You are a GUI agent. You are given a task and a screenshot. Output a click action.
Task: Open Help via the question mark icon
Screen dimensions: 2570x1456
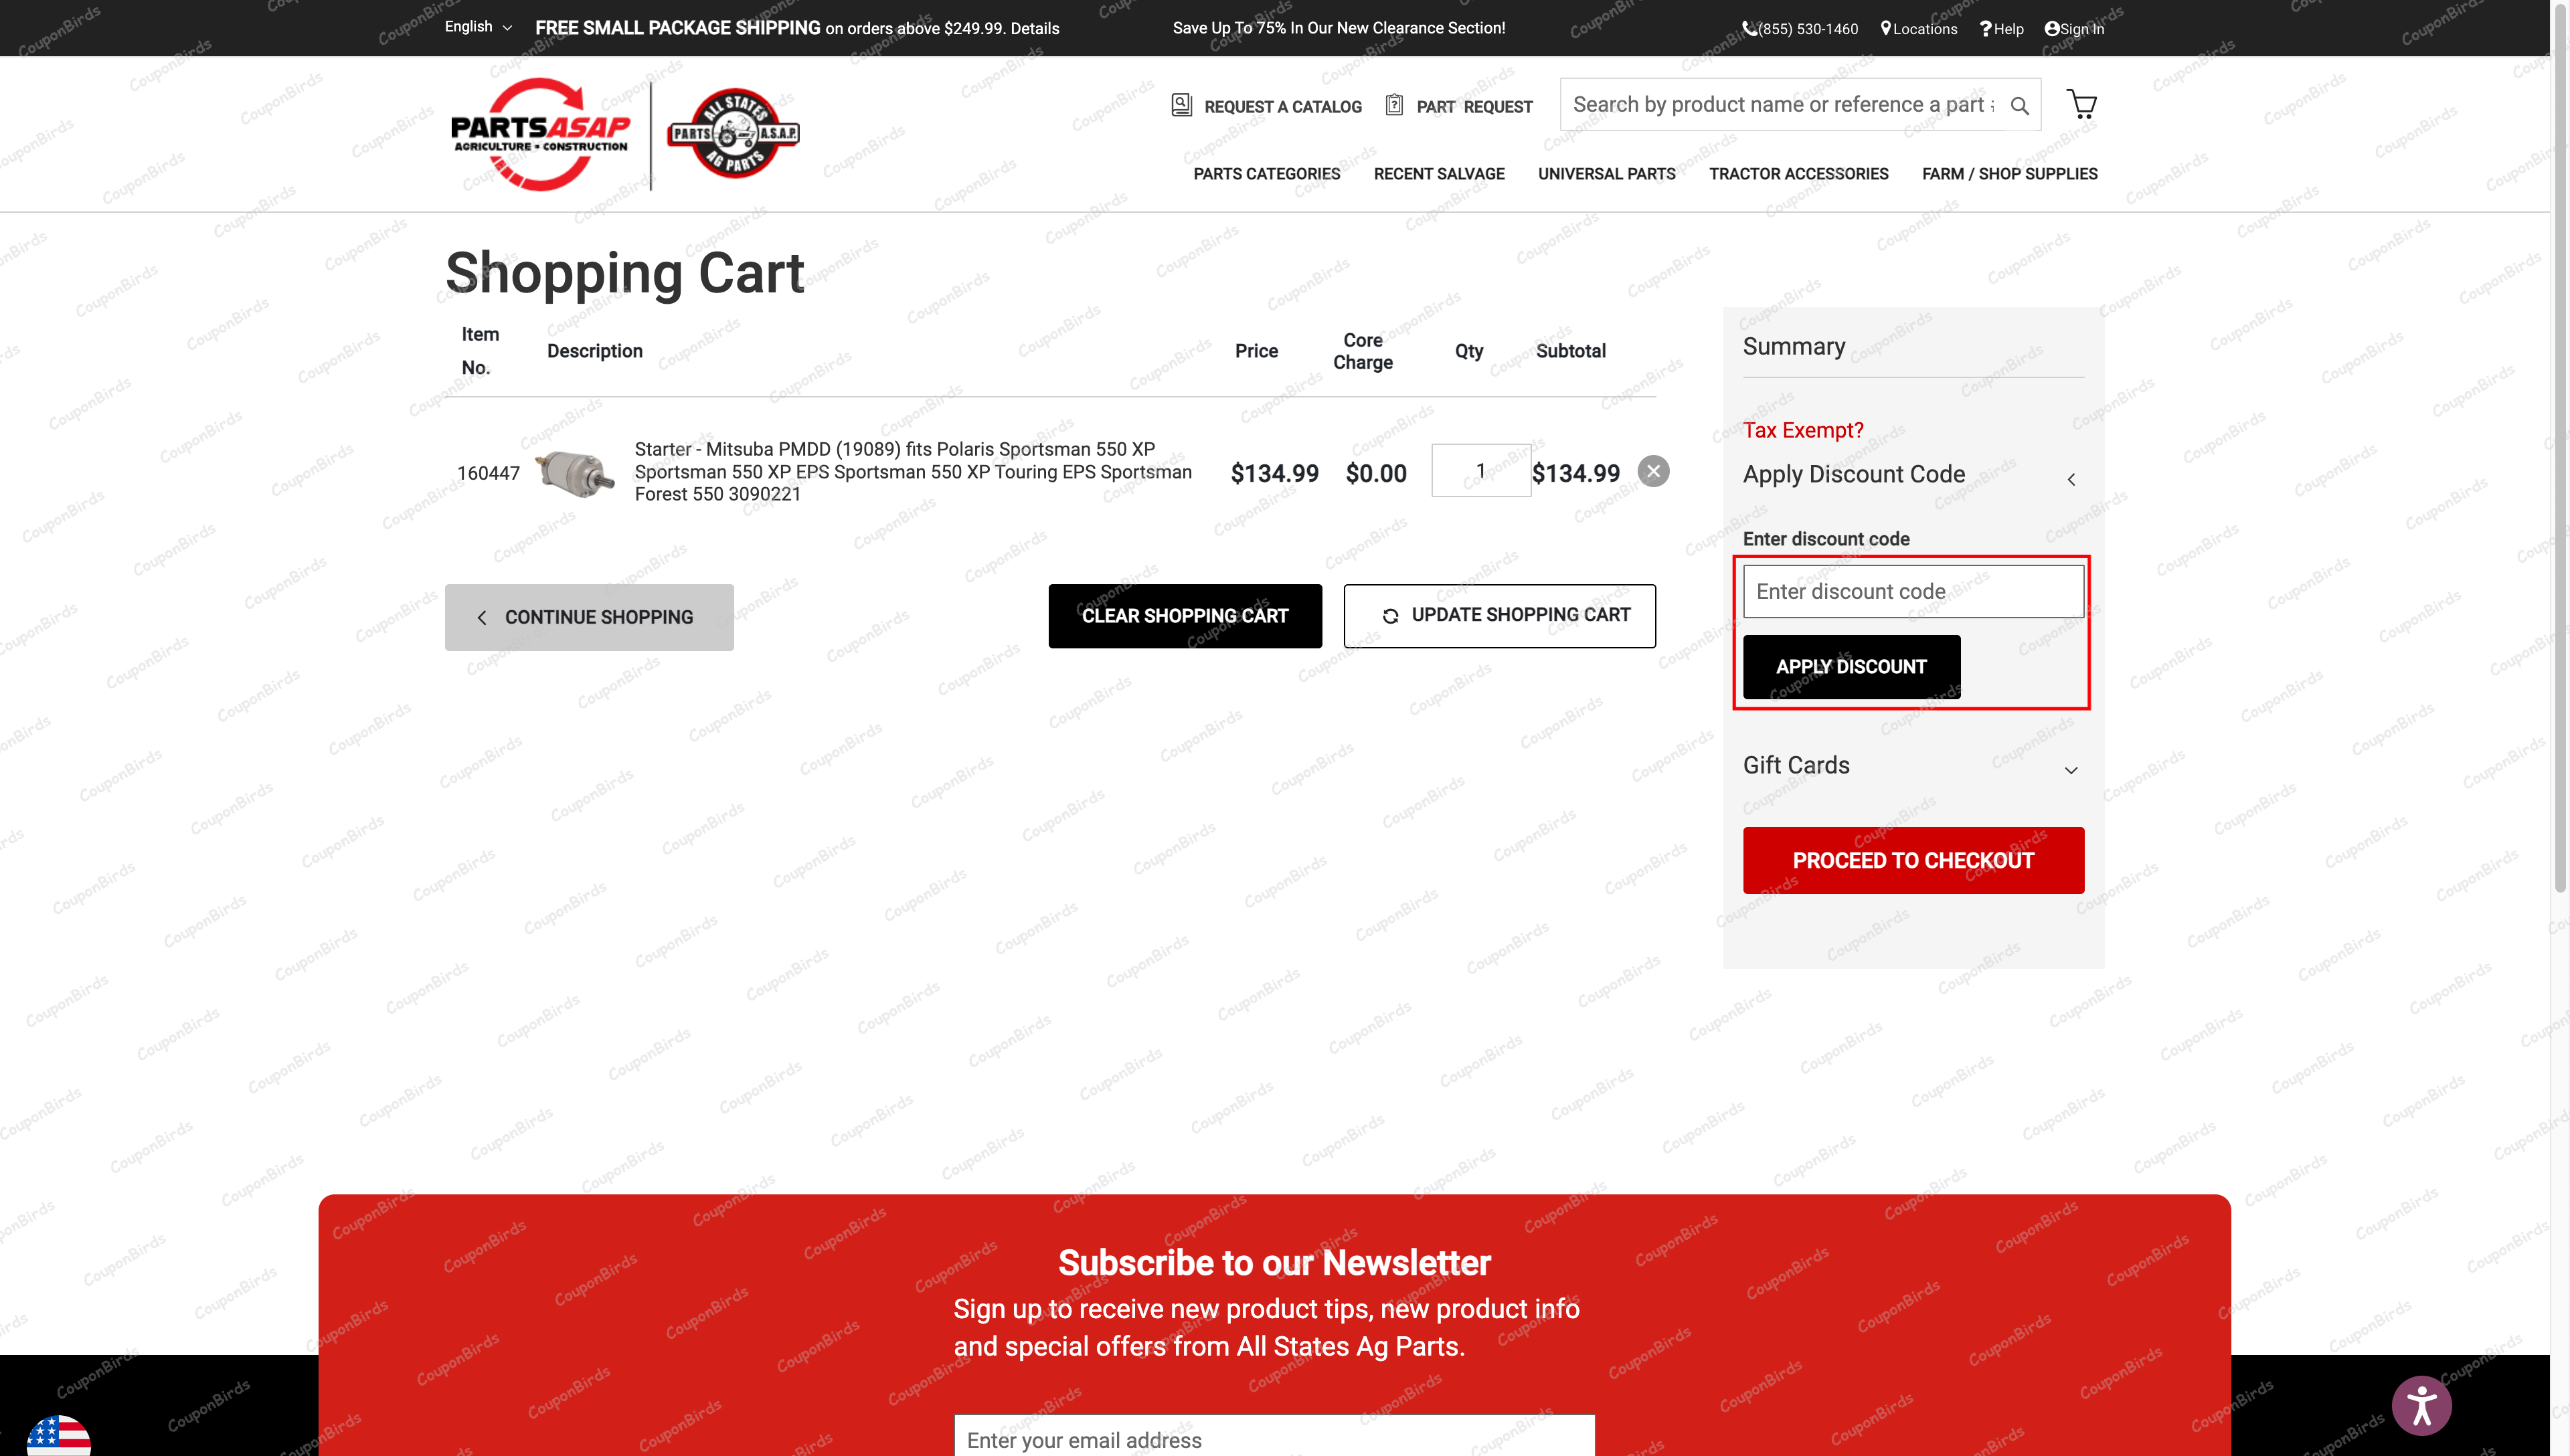click(x=1984, y=28)
